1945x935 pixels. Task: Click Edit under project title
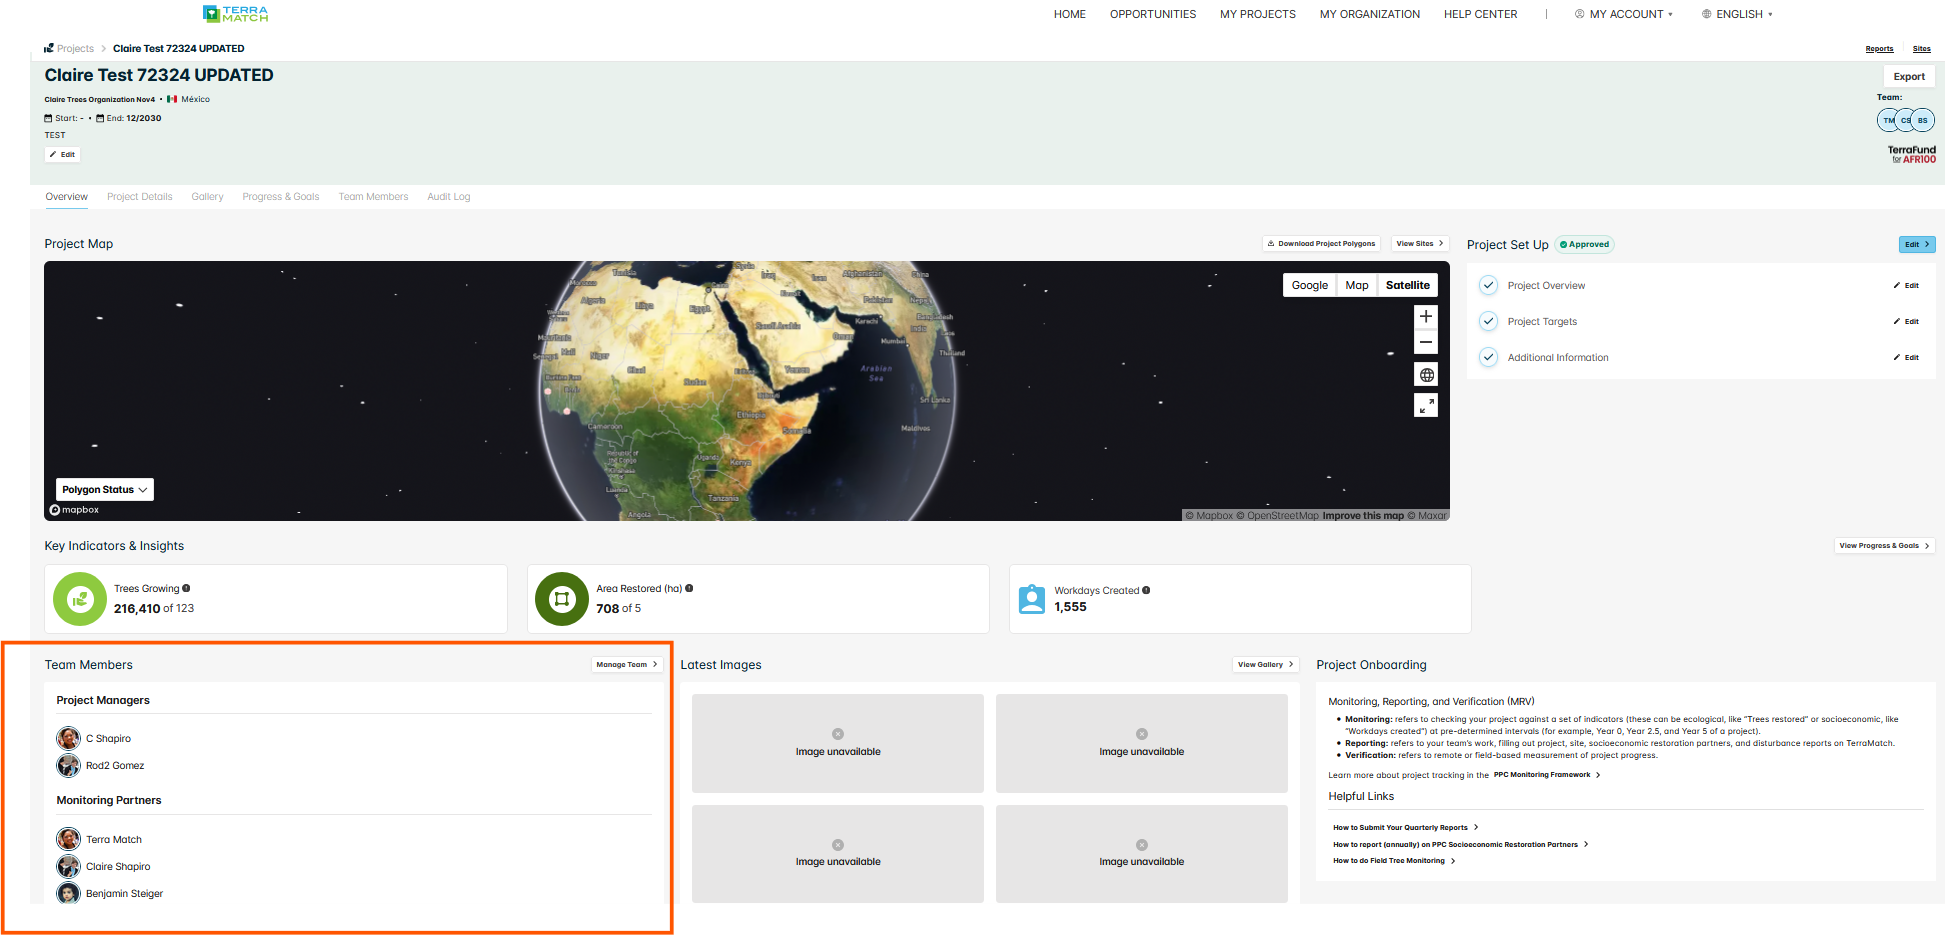(62, 154)
